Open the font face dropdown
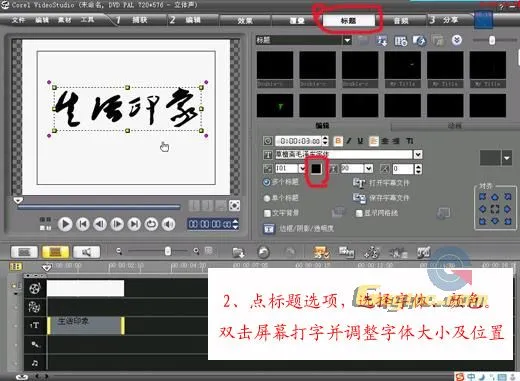Image resolution: width=520 pixels, height=381 pixels. (418, 154)
